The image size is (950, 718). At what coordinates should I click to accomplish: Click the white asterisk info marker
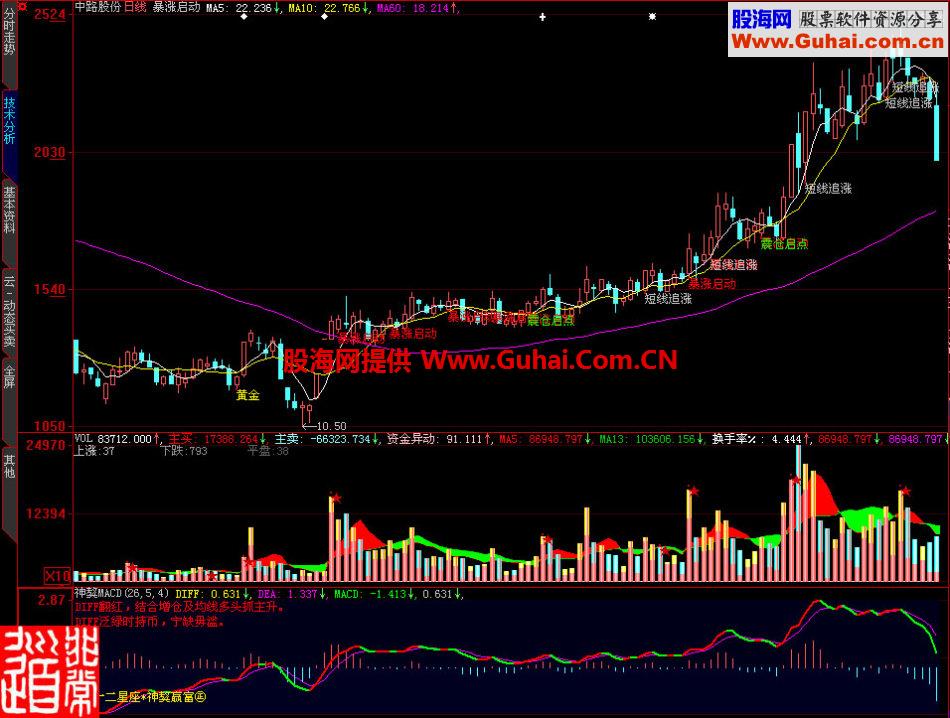tap(653, 17)
